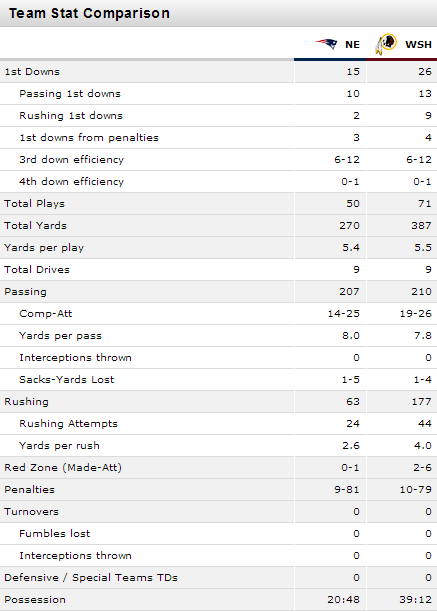Select the Total Plays row label
Image resolution: width=437 pixels, height=612 pixels.
pos(34,204)
